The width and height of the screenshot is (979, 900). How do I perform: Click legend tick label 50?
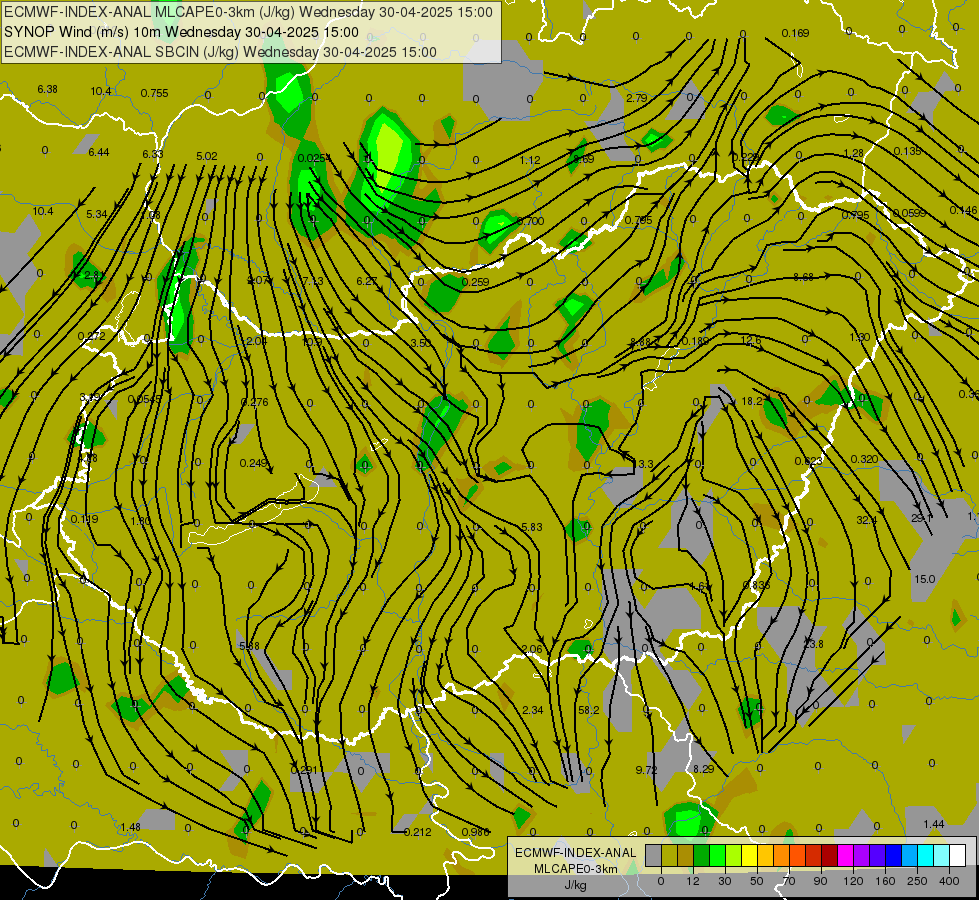(x=757, y=881)
